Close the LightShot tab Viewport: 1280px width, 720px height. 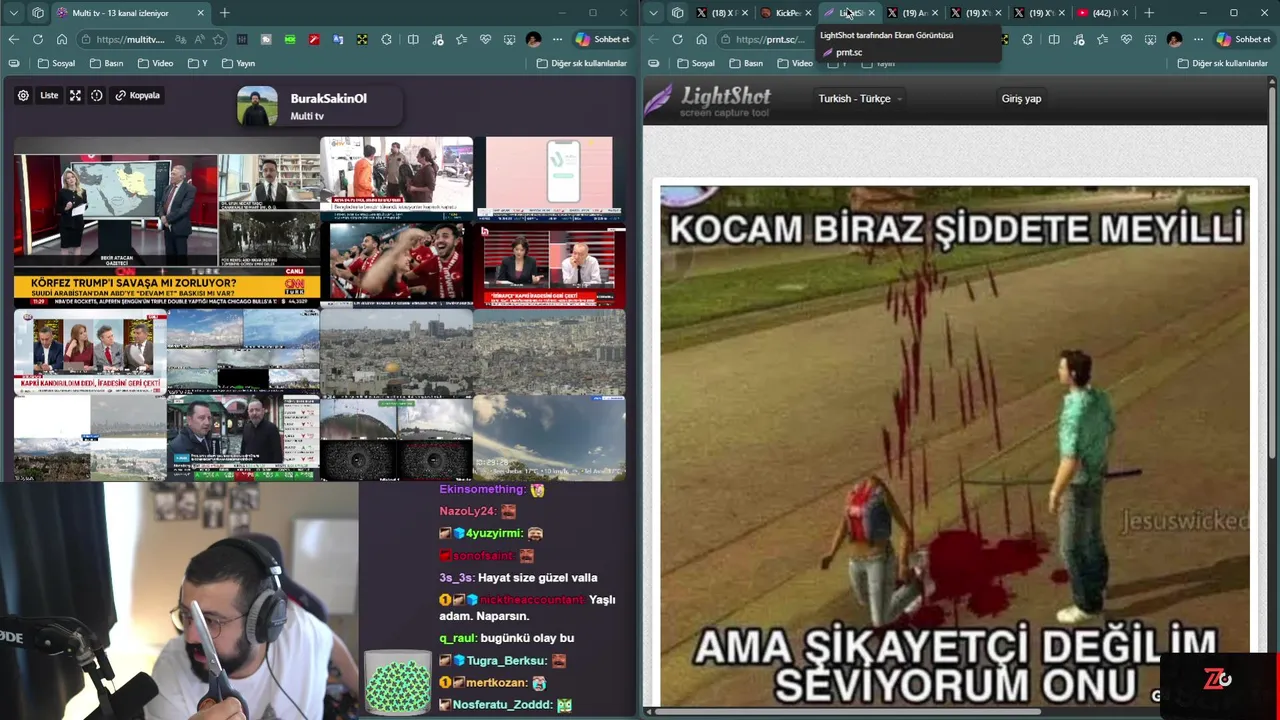pyautogui.click(x=871, y=13)
